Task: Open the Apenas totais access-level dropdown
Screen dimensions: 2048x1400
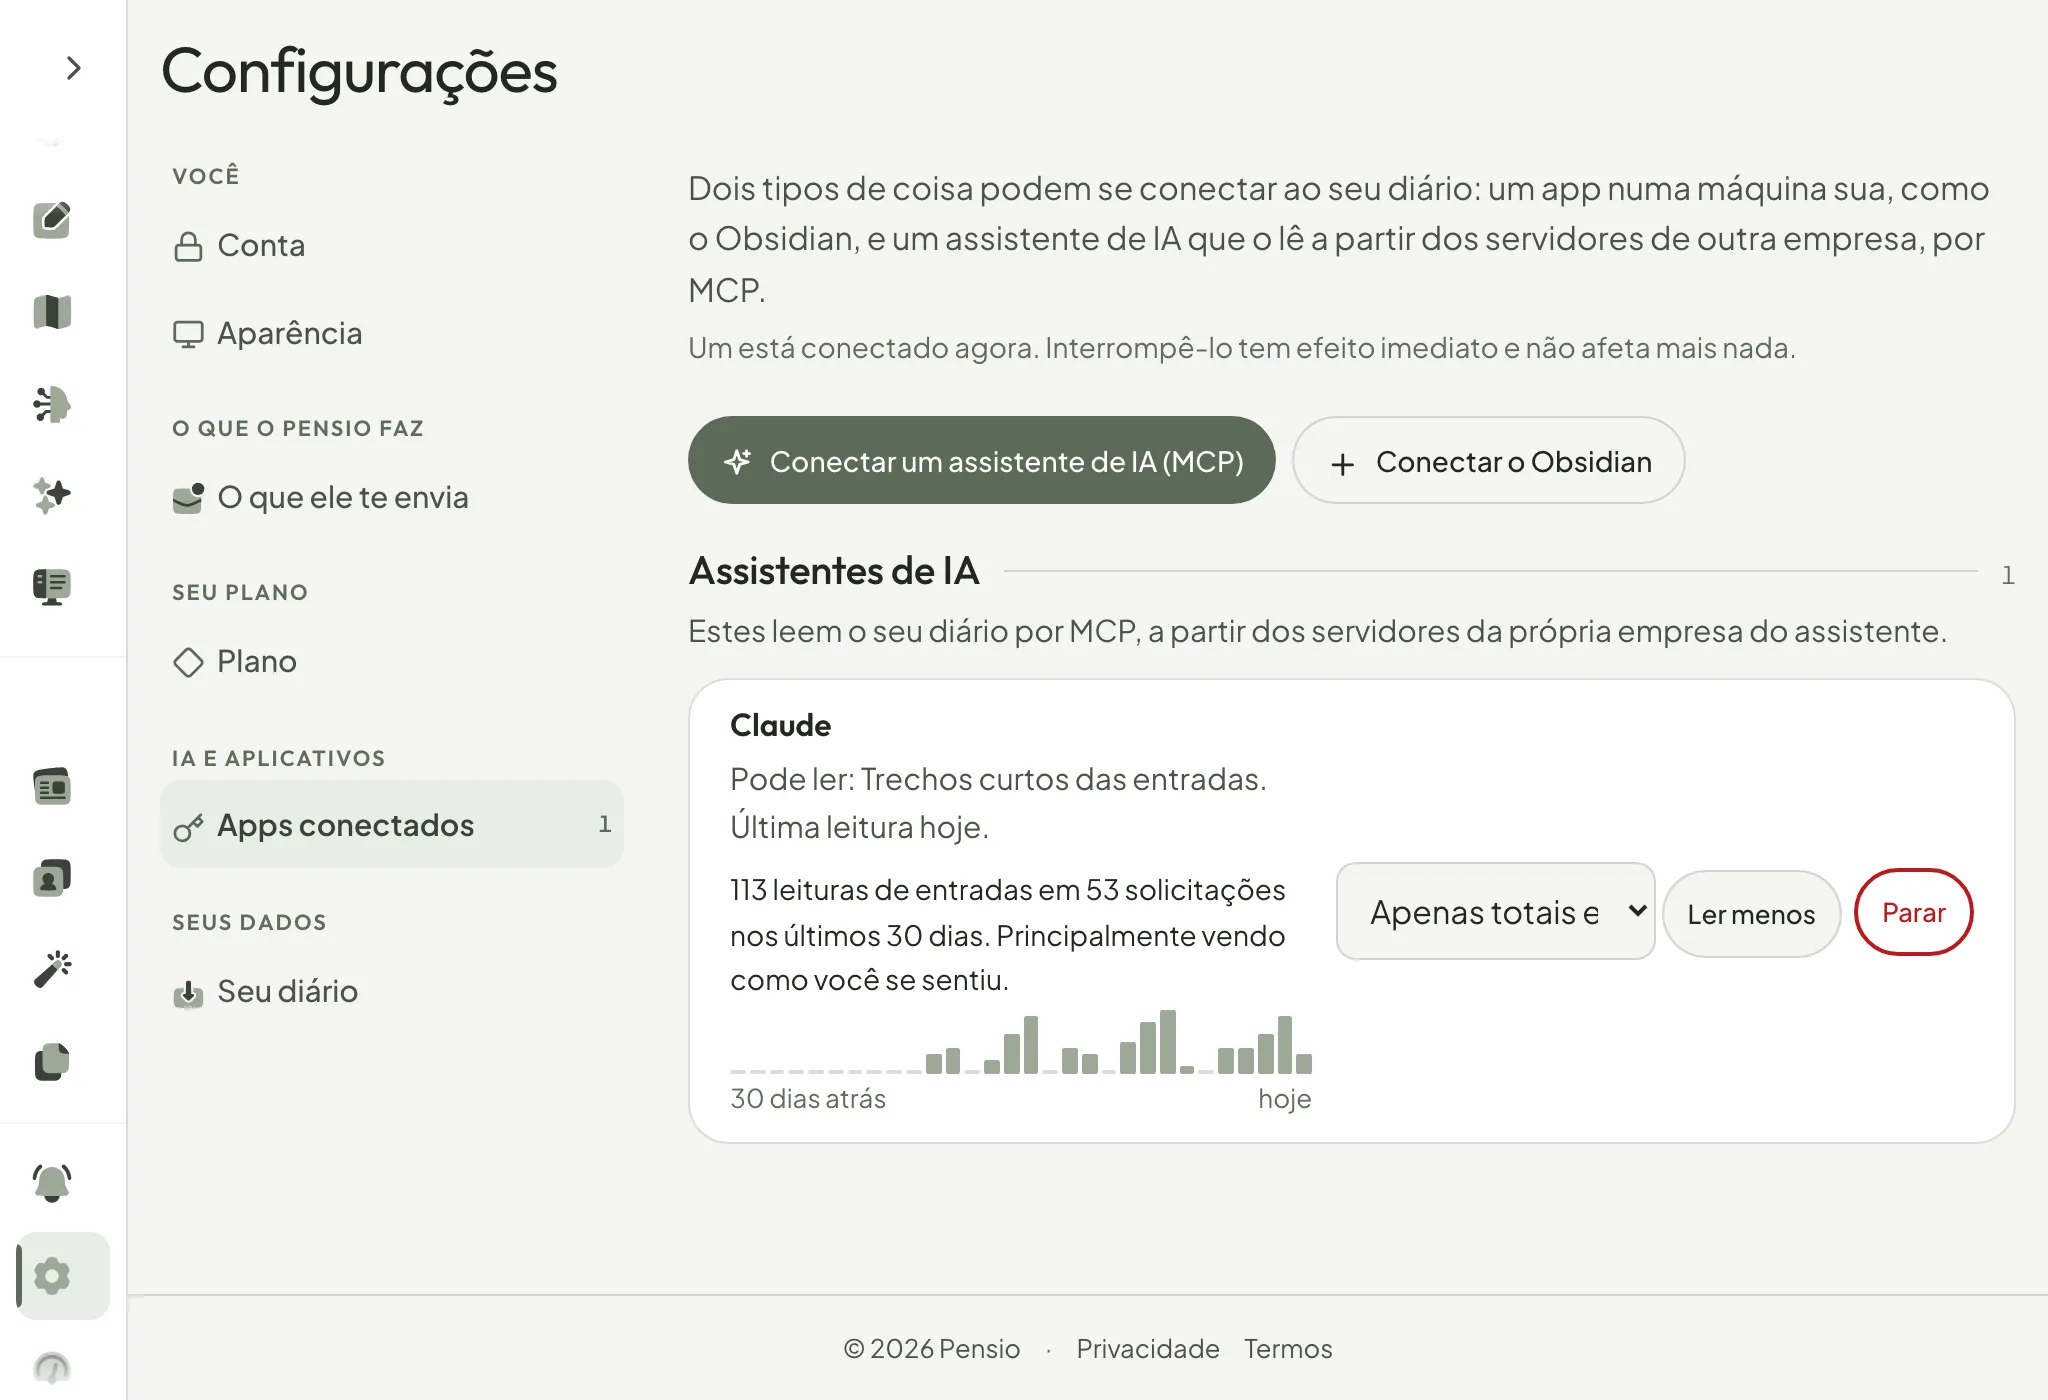Action: click(x=1495, y=912)
